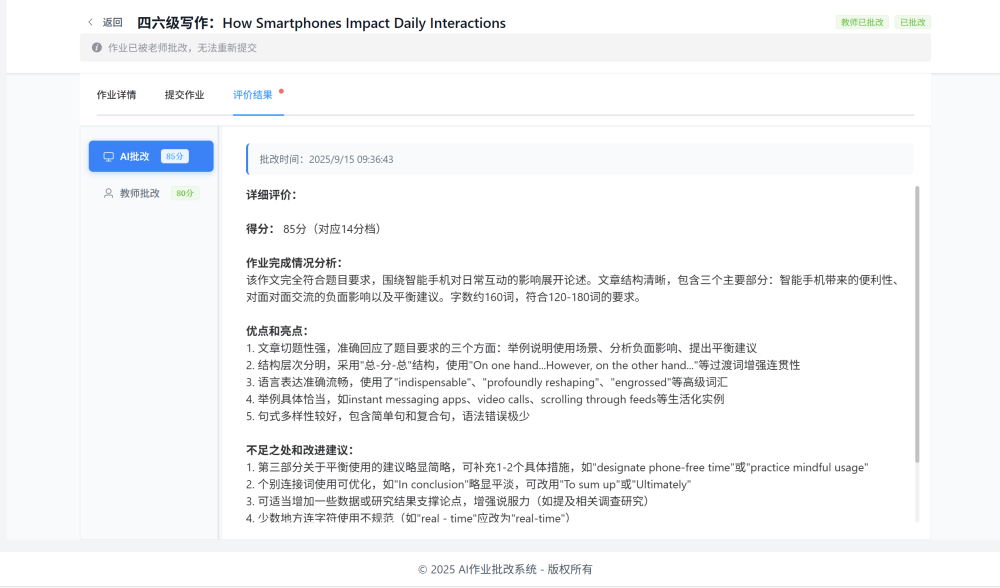Click the evaluation panel scrollbar

tap(917, 324)
